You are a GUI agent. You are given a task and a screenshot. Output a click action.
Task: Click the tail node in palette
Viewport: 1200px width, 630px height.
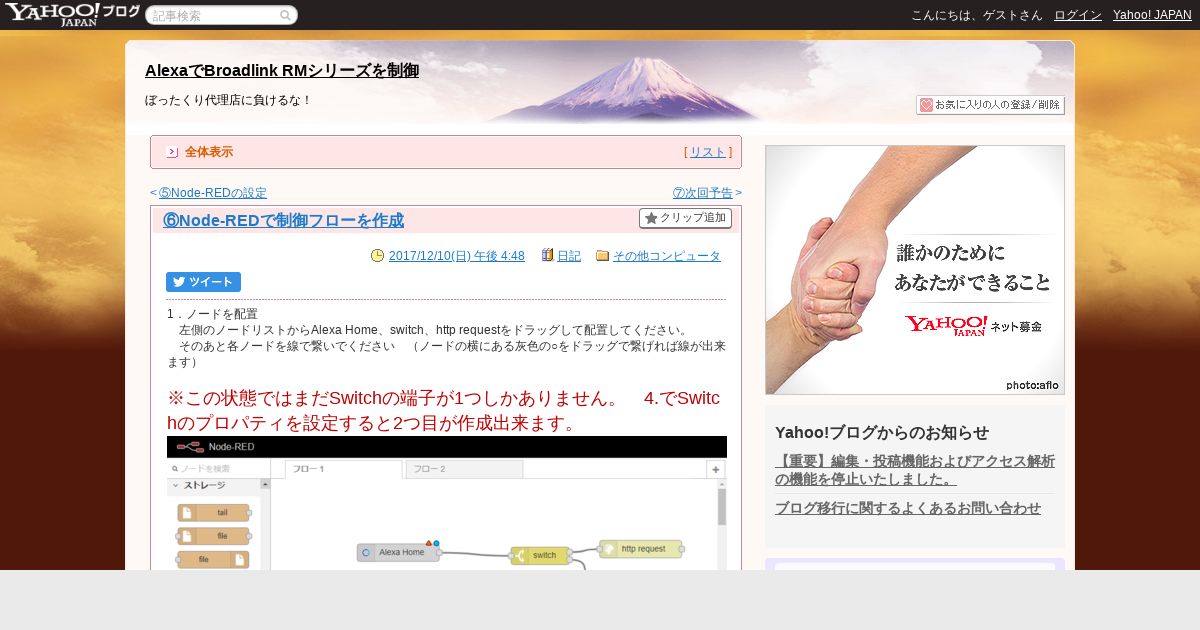click(x=214, y=512)
